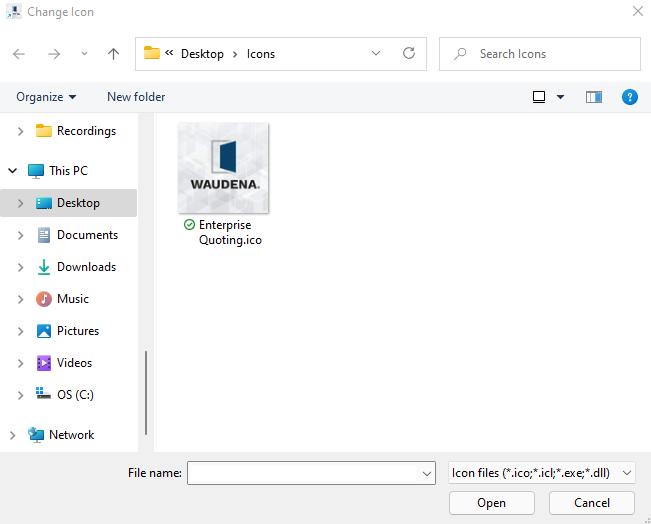Collapse the This PC node
The image size is (651, 524).
(12, 171)
